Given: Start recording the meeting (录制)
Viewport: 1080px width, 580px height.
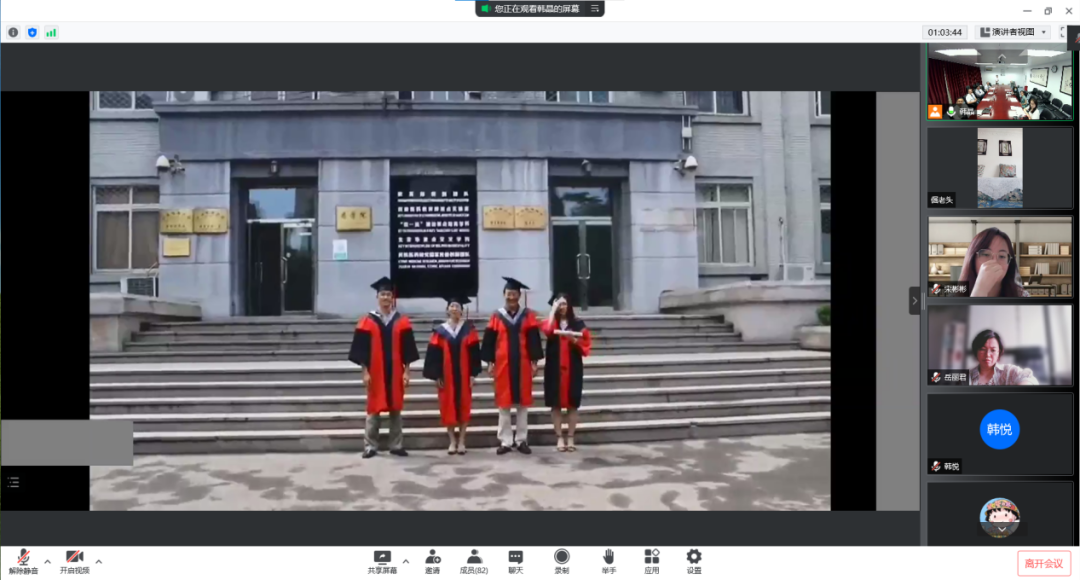Looking at the screenshot, I should pos(562,560).
